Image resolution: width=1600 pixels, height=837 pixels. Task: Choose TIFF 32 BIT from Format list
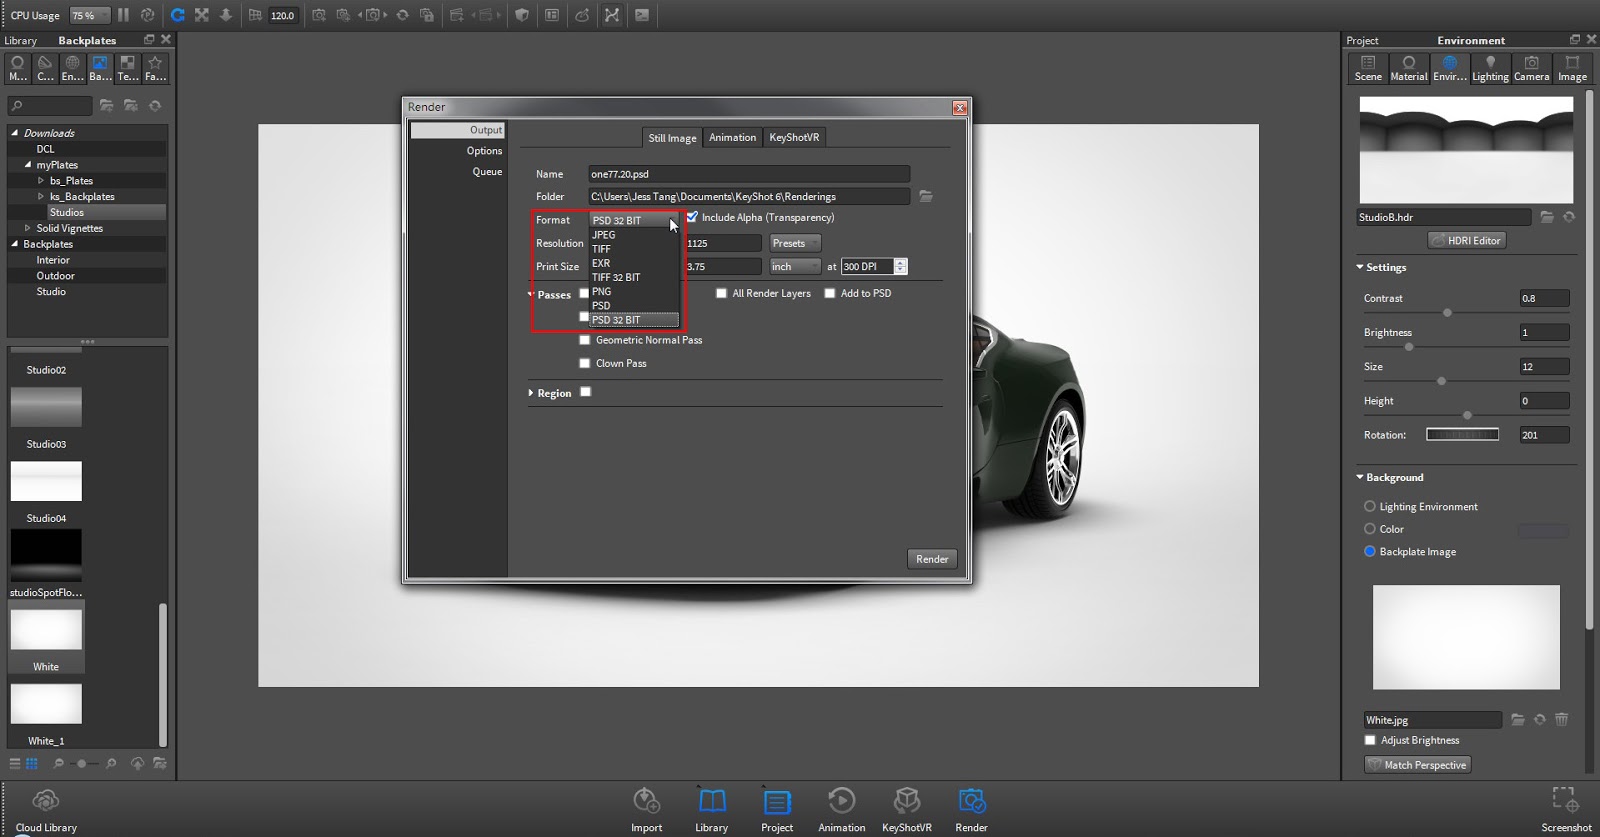click(634, 277)
